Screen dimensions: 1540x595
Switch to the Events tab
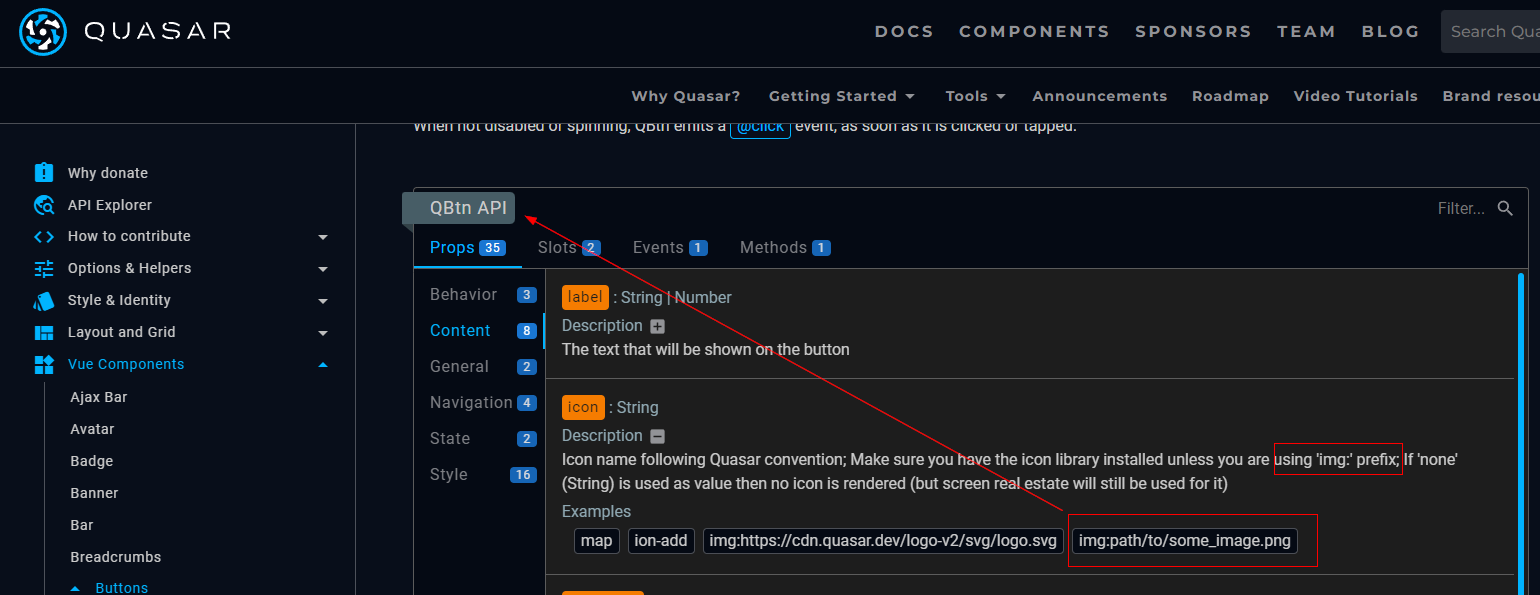click(x=670, y=247)
